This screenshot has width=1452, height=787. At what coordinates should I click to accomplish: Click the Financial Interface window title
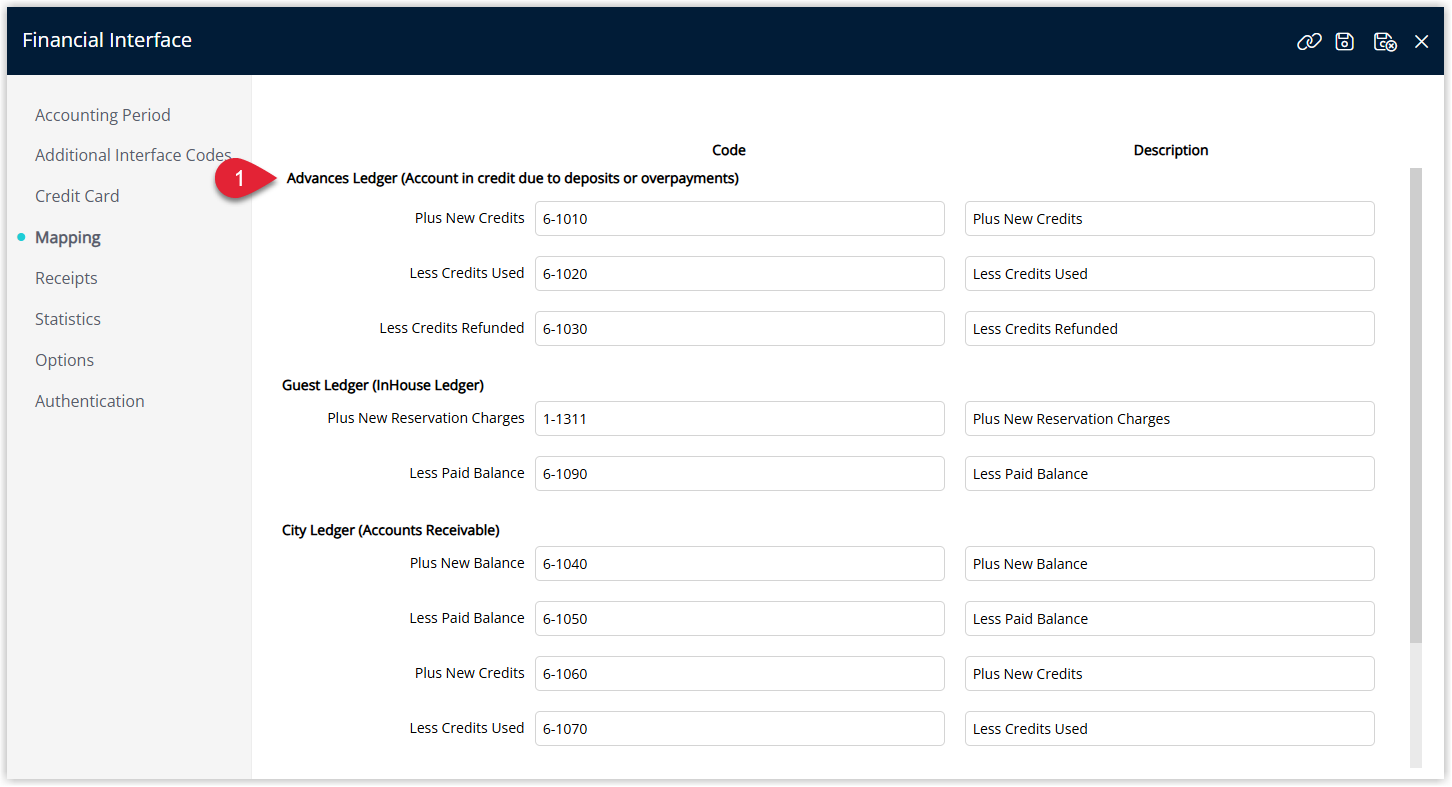[x=107, y=40]
